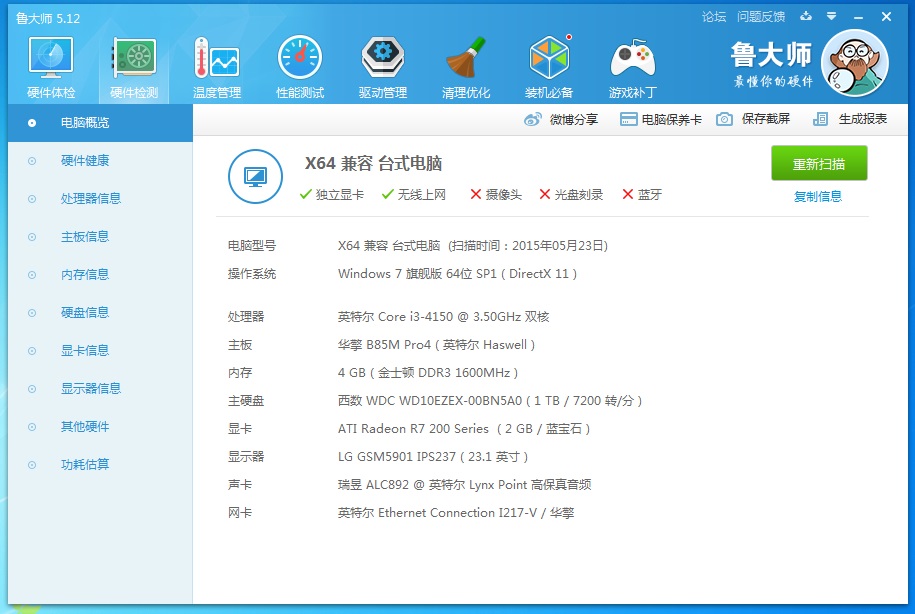Click memory value 4 GB 金士顿 DDR3

tap(428, 373)
